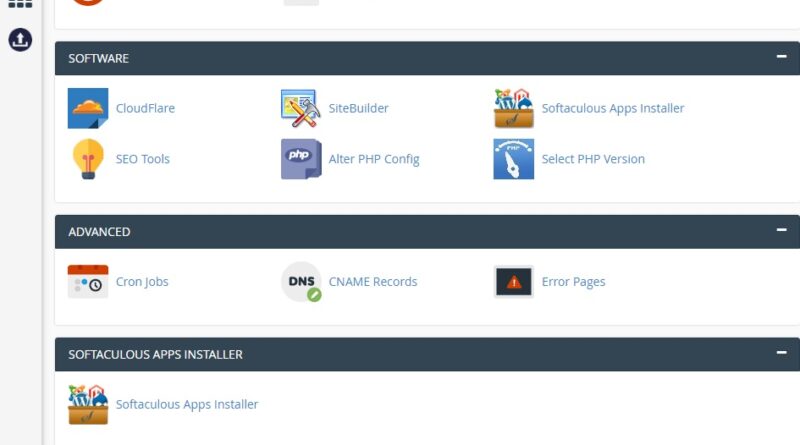Collapse the Software section
800x445 pixels.
pos(781,57)
